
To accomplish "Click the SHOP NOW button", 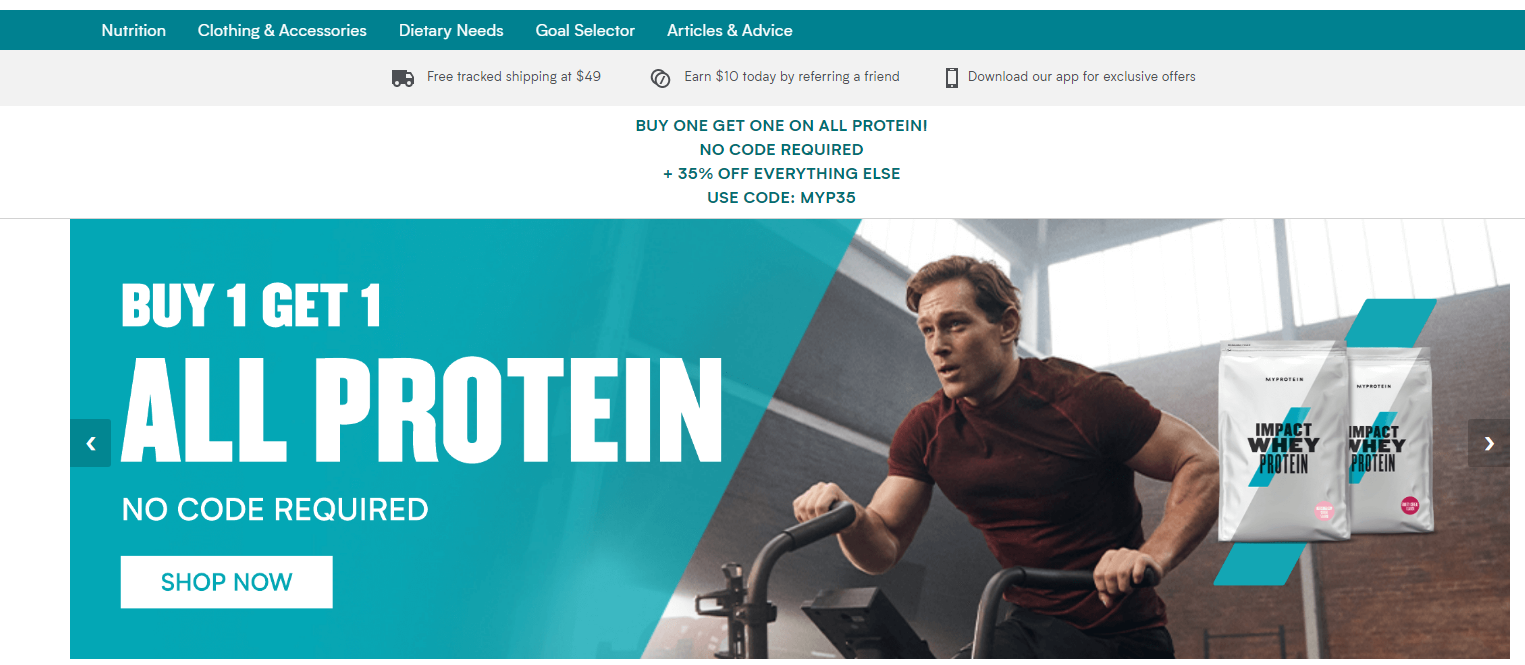I will [x=227, y=582].
